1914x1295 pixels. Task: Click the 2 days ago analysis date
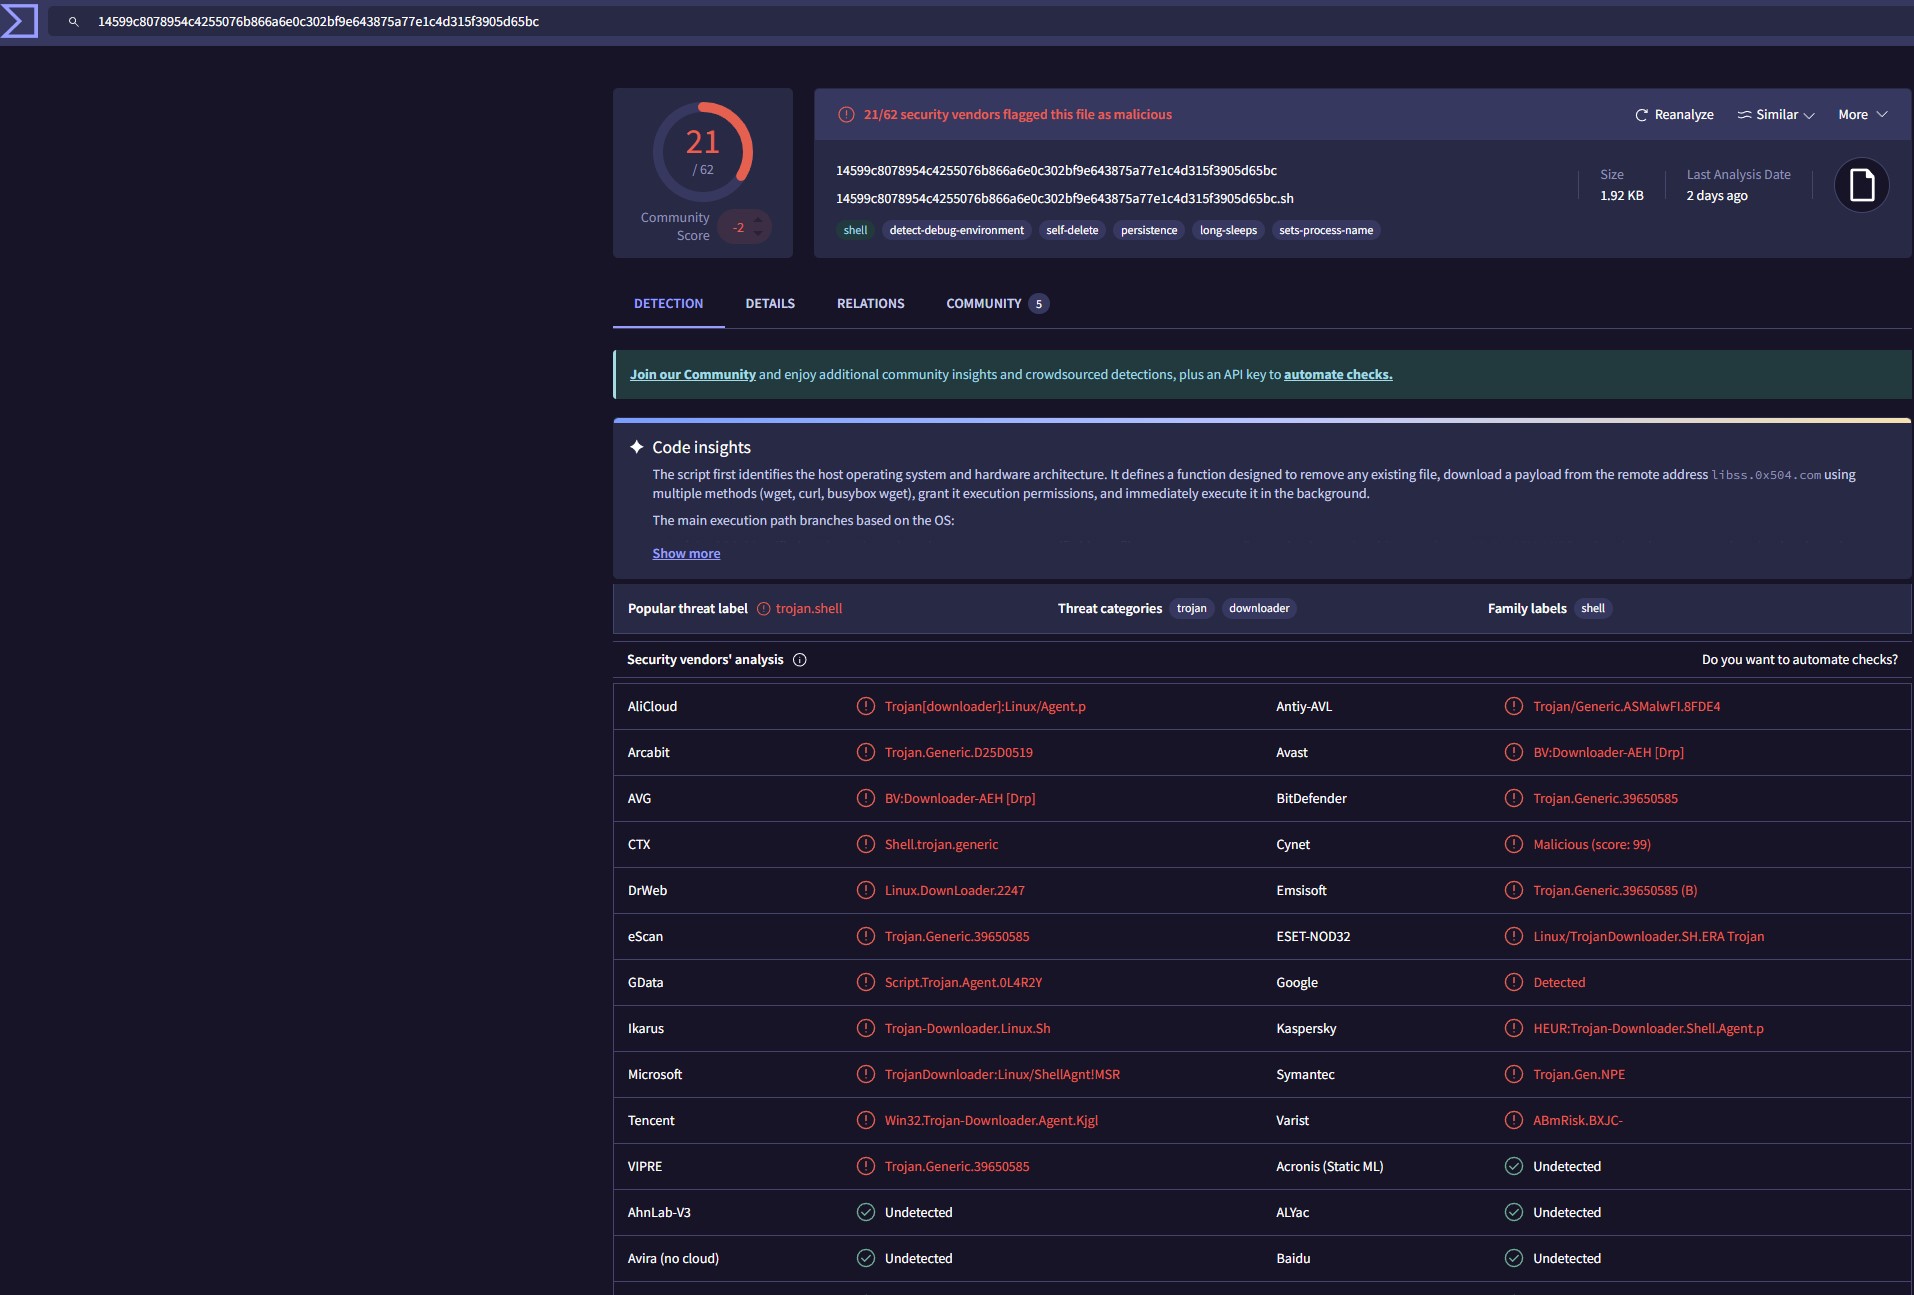1717,196
